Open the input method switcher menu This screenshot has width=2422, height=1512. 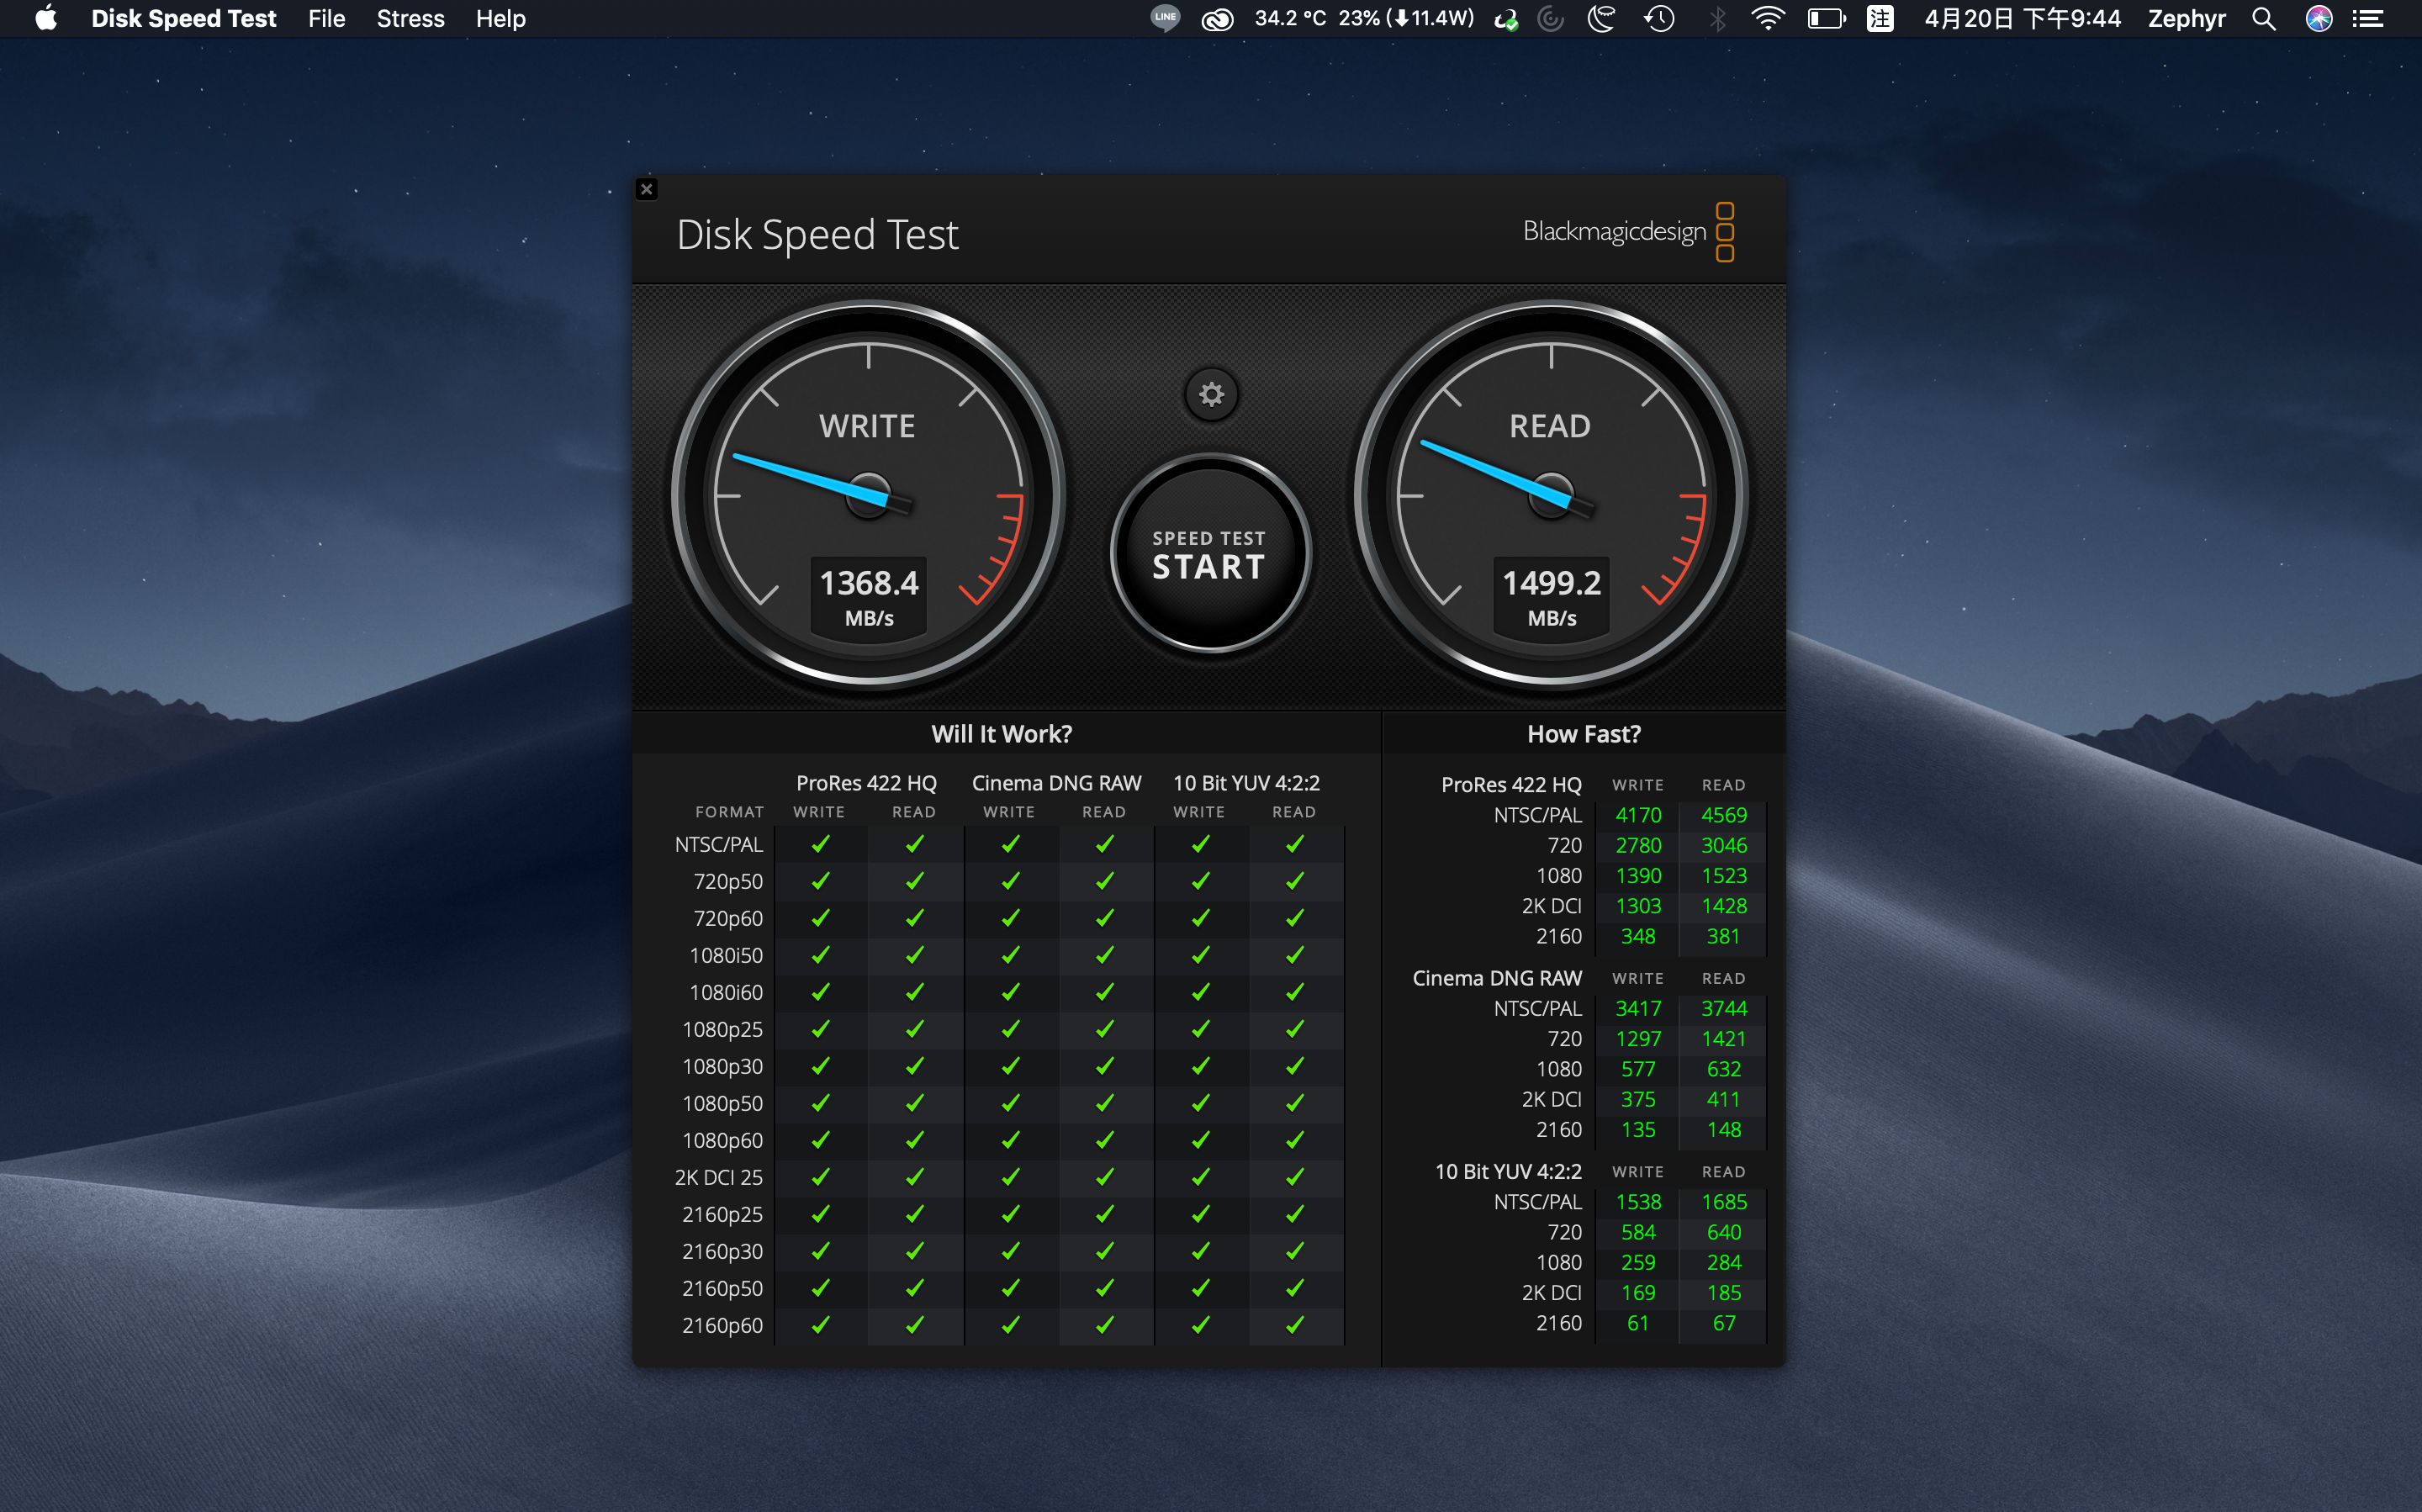tap(1880, 19)
